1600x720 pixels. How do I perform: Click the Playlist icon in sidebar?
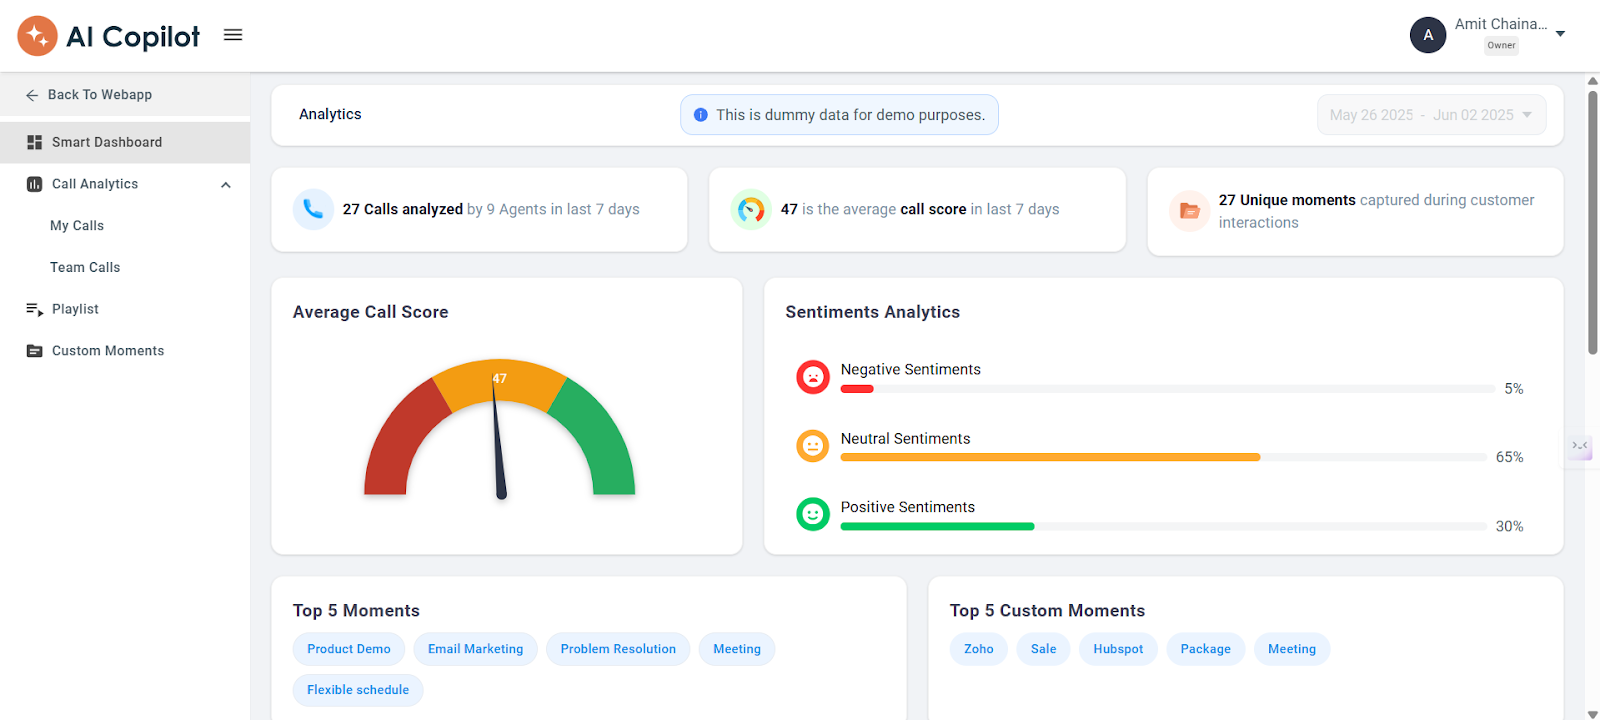pos(34,309)
